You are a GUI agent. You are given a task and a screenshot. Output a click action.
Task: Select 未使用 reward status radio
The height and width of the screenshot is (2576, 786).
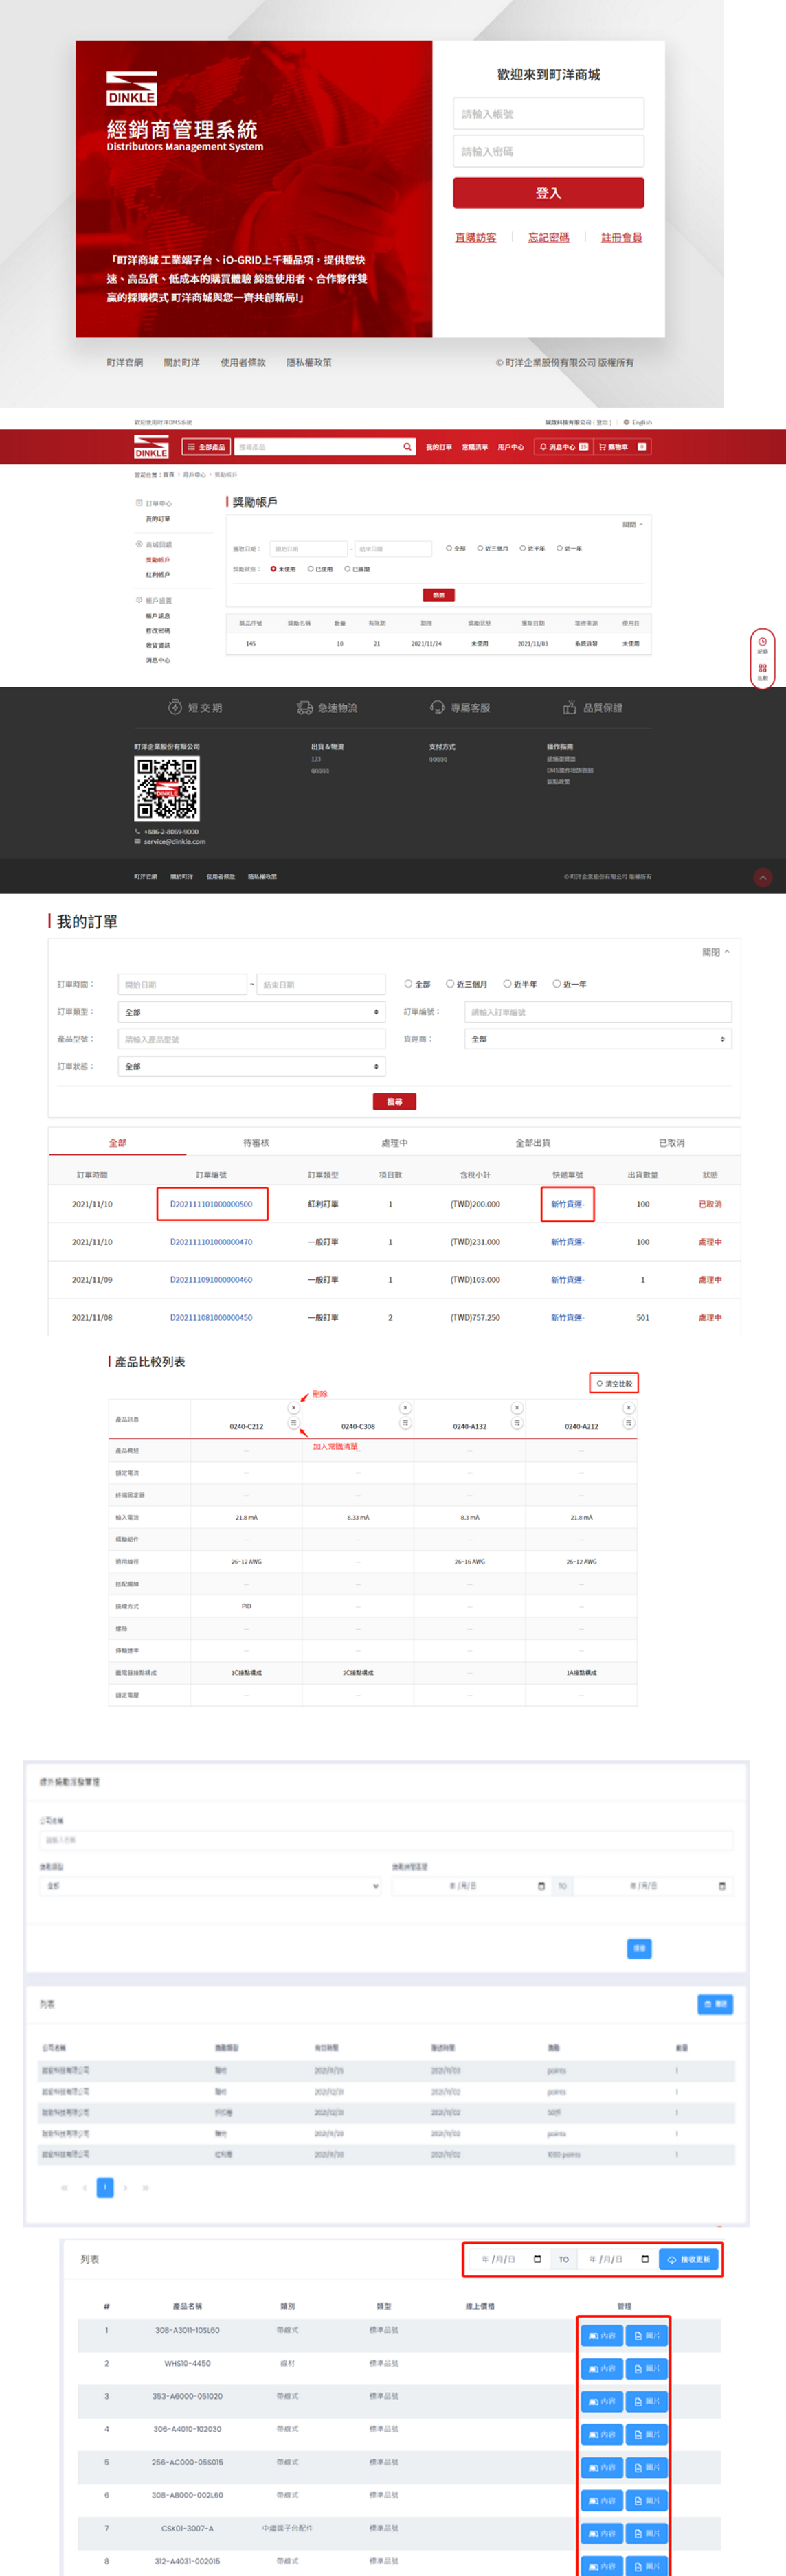coord(273,569)
